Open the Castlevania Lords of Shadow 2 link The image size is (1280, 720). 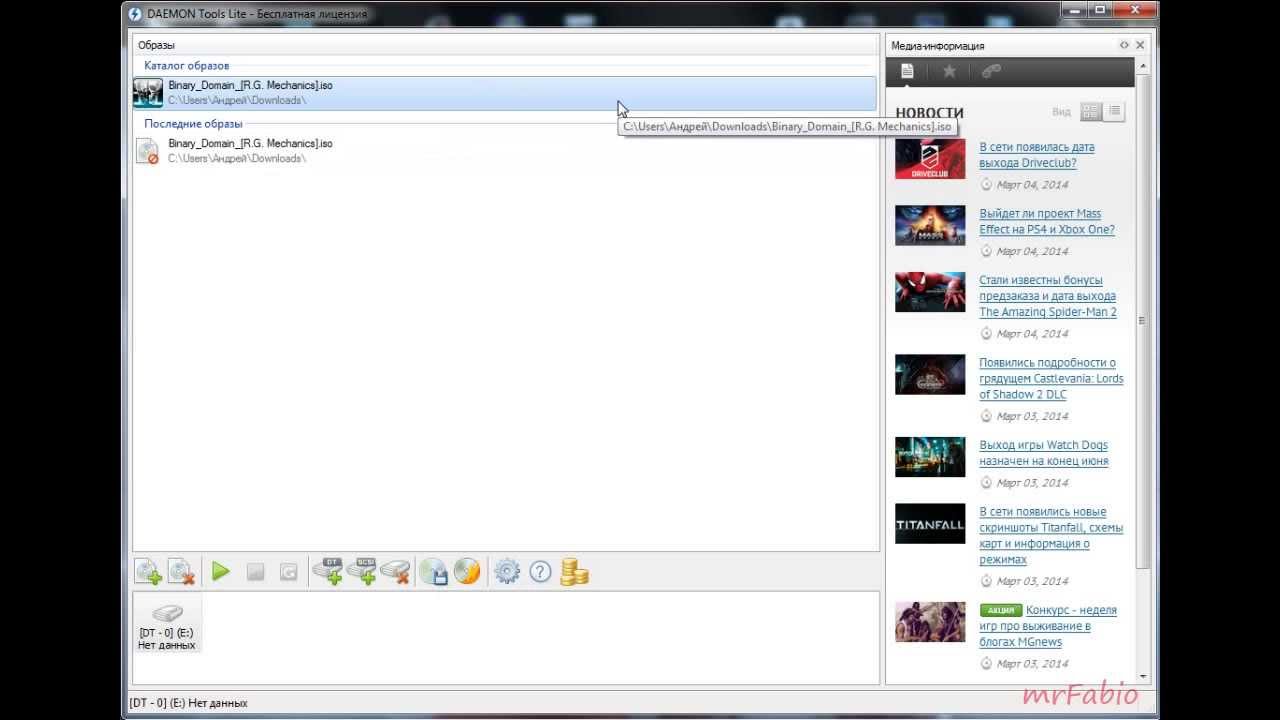[1051, 378]
